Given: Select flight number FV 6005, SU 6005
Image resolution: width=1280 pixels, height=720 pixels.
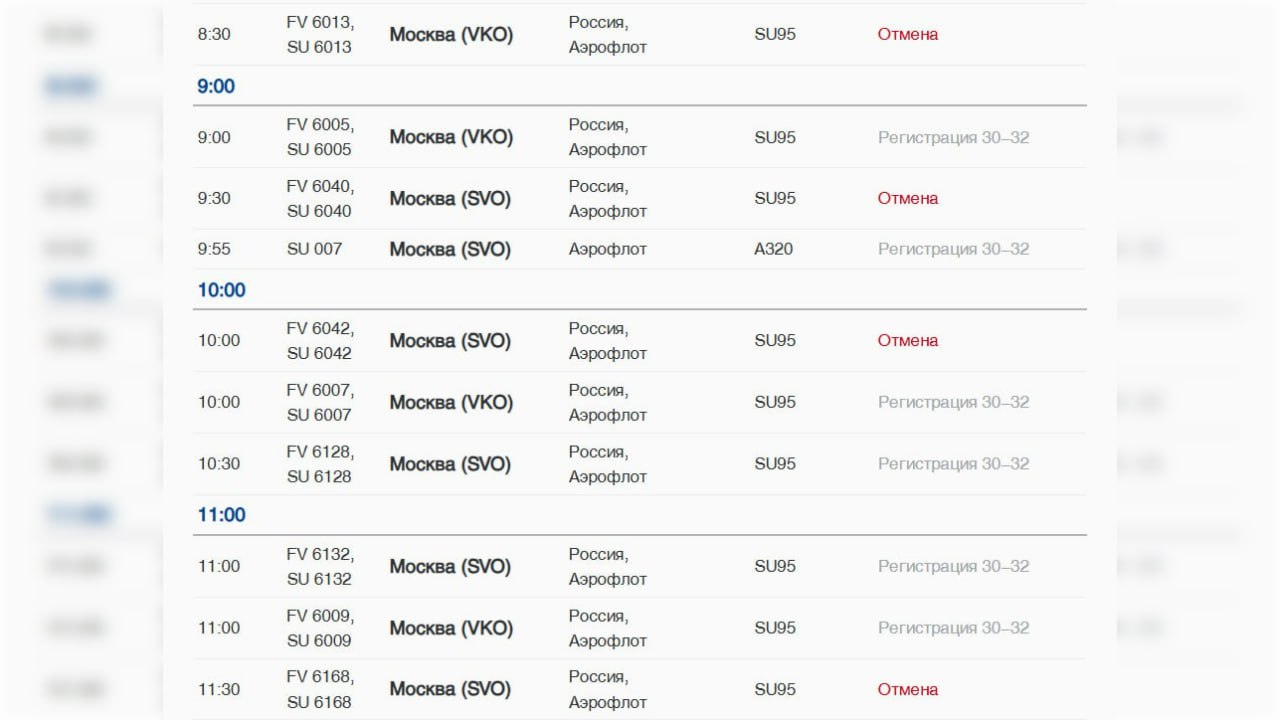Looking at the screenshot, I should click(320, 137).
